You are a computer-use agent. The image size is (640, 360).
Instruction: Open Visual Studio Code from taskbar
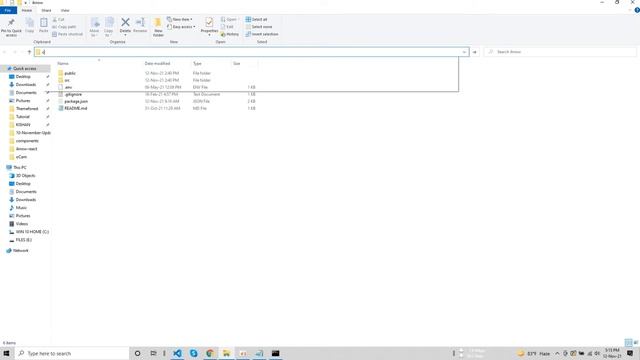[177, 353]
